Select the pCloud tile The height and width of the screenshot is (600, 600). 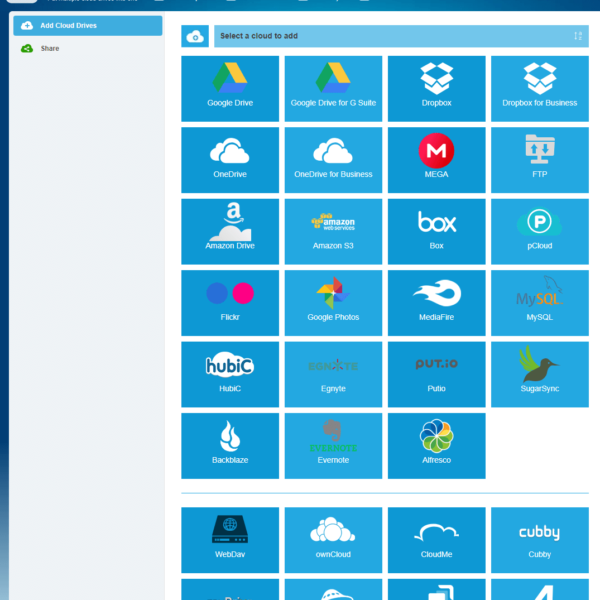tap(540, 232)
